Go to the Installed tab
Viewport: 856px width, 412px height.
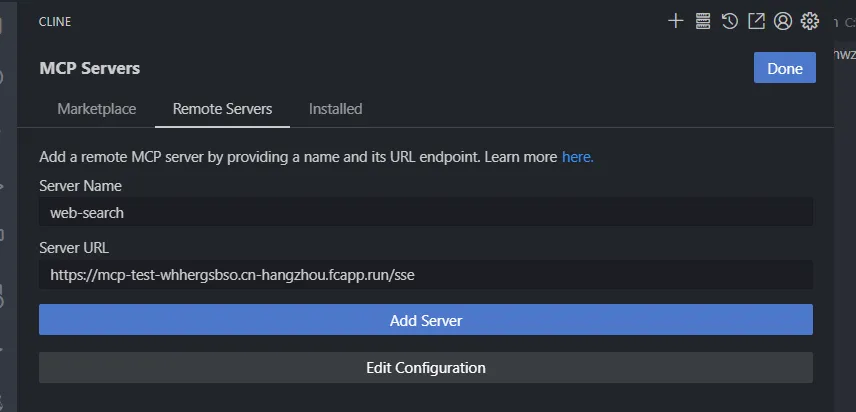335,109
